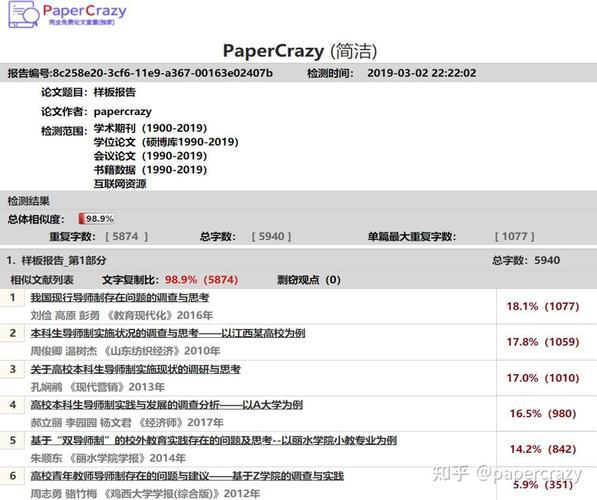Click scope entry '学术期刊 (1900-2019)'

click(150, 128)
